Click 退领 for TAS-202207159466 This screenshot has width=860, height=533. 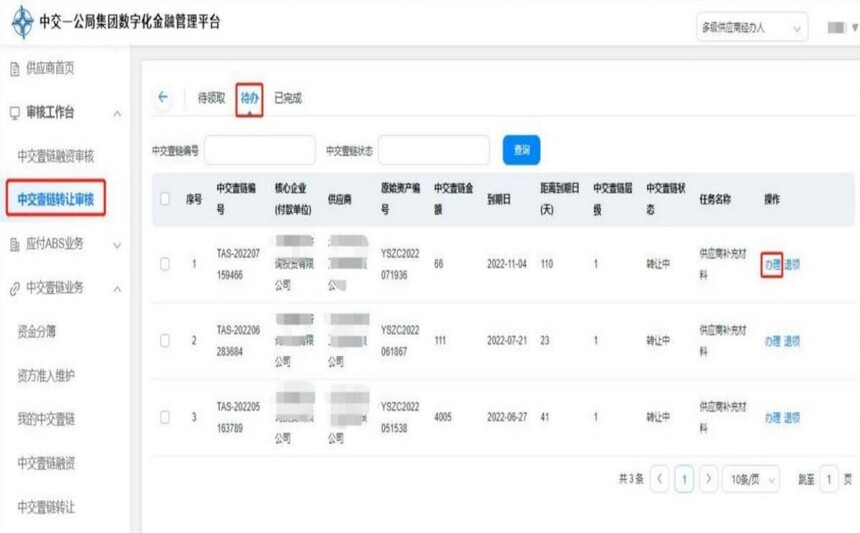[791, 265]
